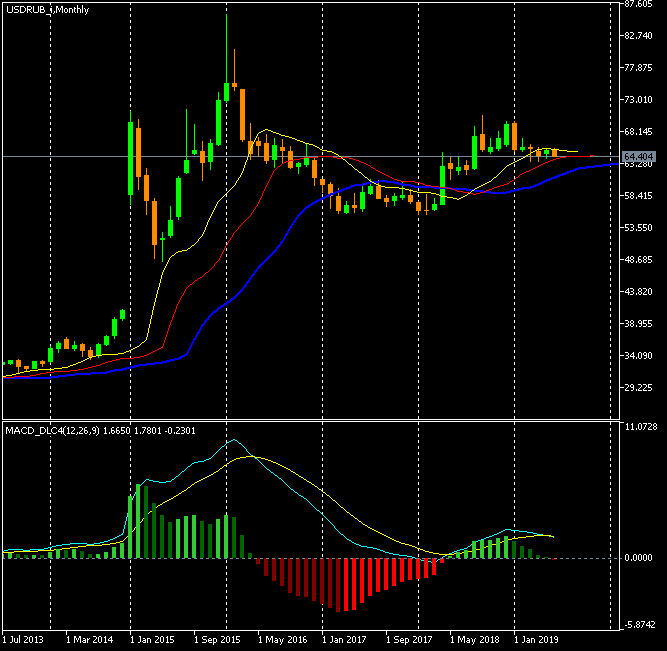667x651 pixels.
Task: Click the 1 Jan 2019 date label
Action: (x=536, y=640)
